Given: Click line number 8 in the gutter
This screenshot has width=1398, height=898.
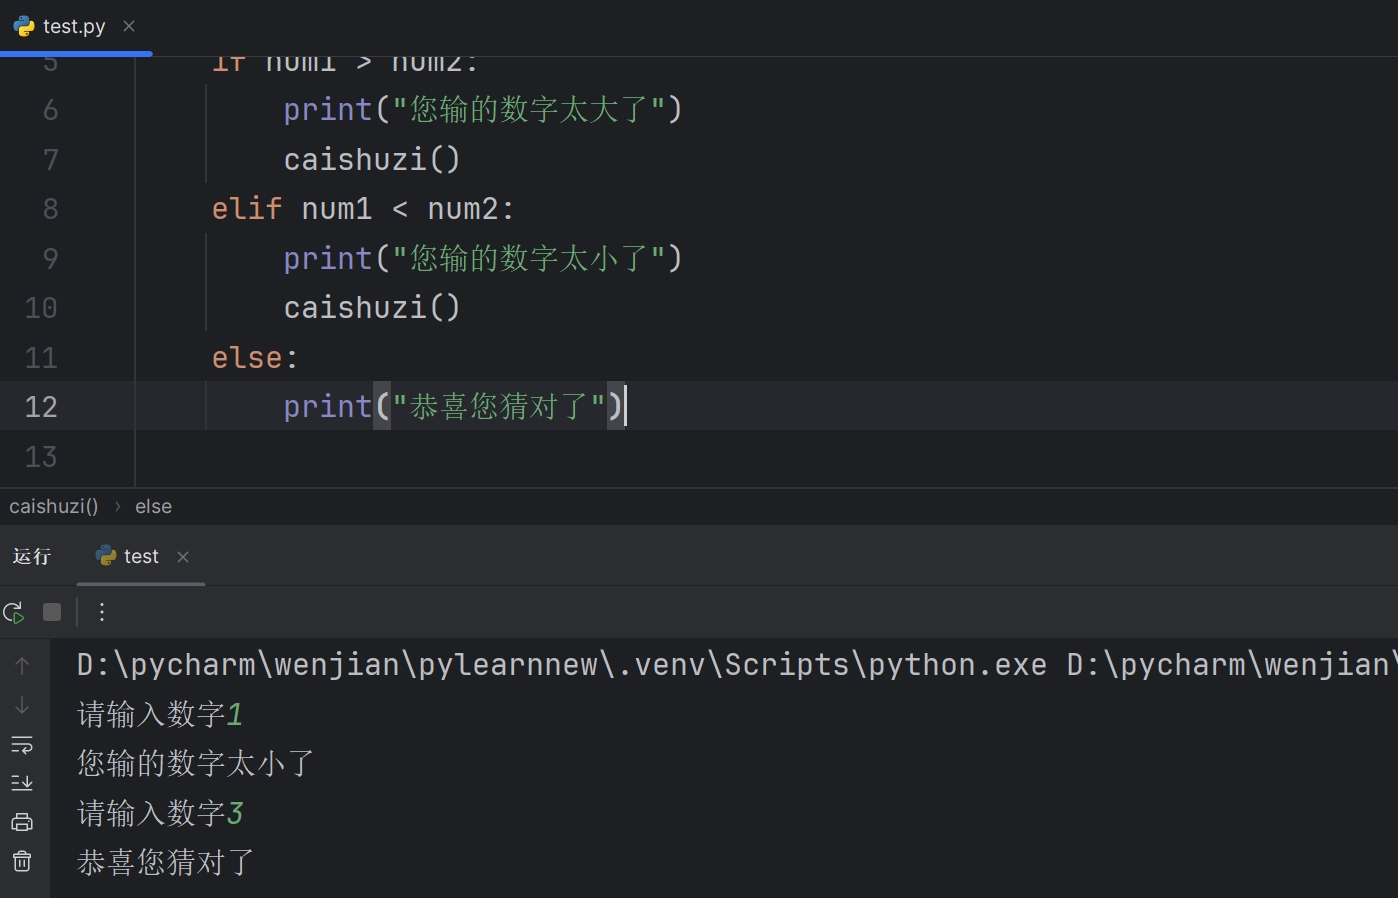Looking at the screenshot, I should click(50, 209).
